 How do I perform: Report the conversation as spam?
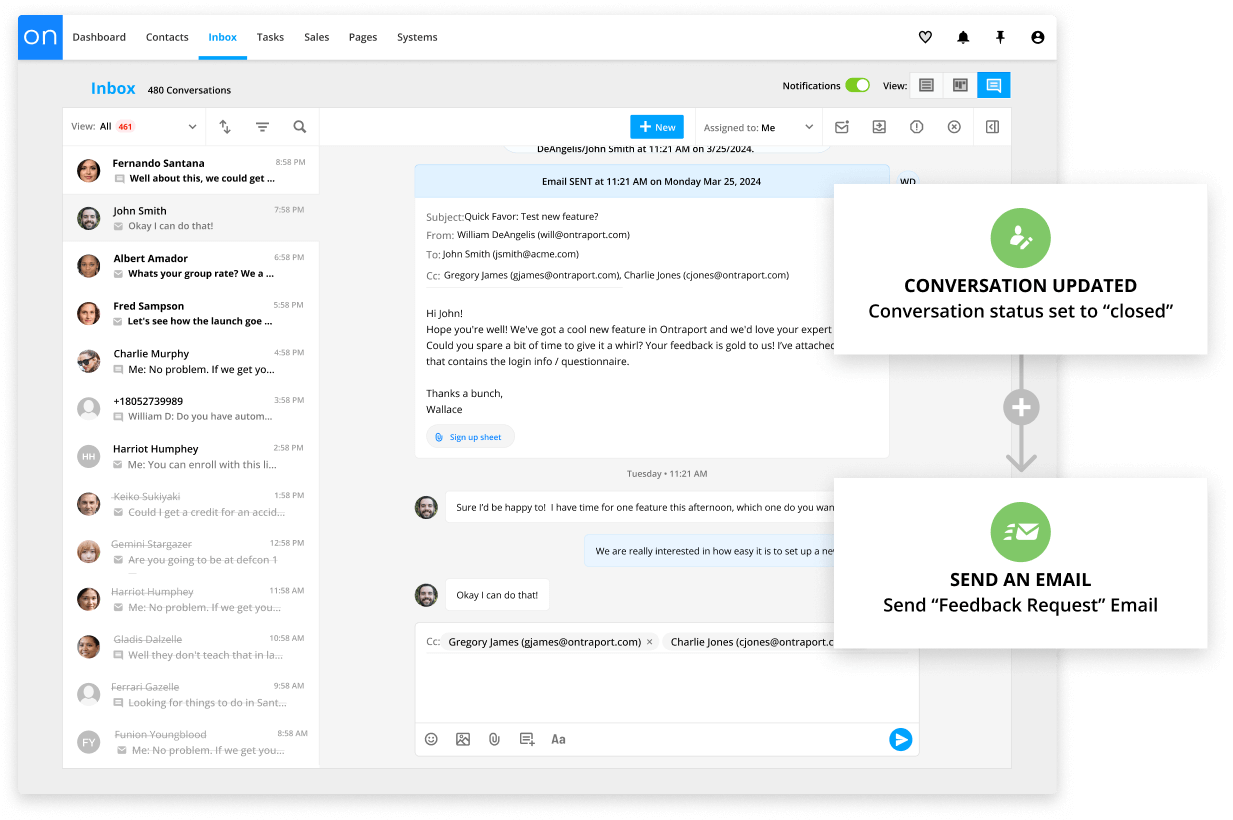[x=917, y=126]
